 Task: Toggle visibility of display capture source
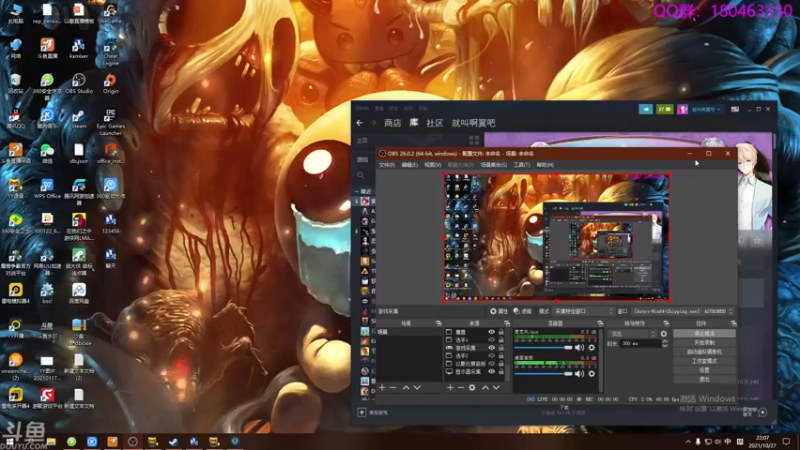coord(491,372)
